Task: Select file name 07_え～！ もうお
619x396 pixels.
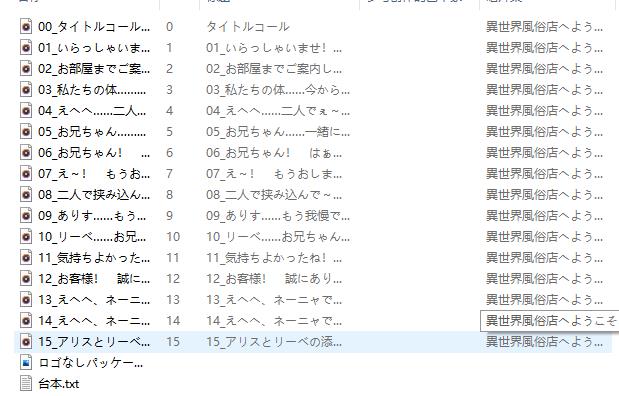Action: point(94,173)
